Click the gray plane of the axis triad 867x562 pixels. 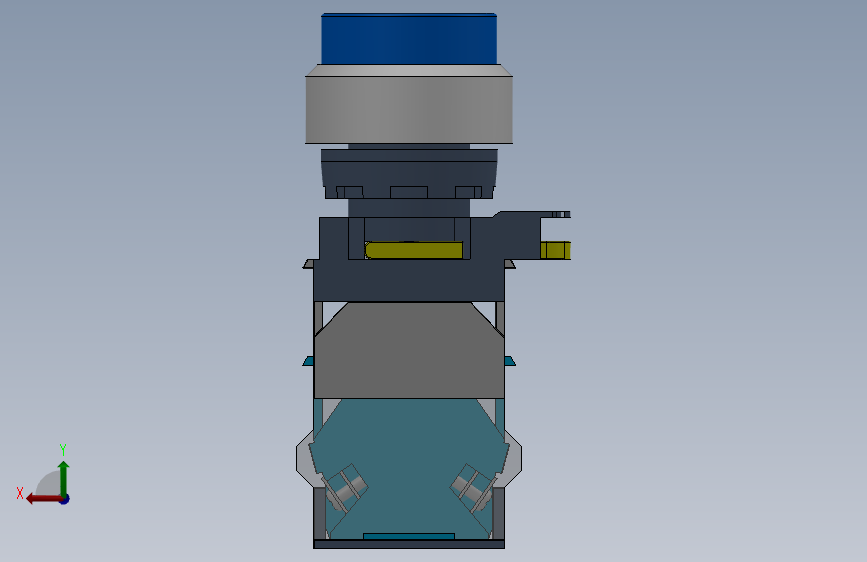click(x=49, y=484)
